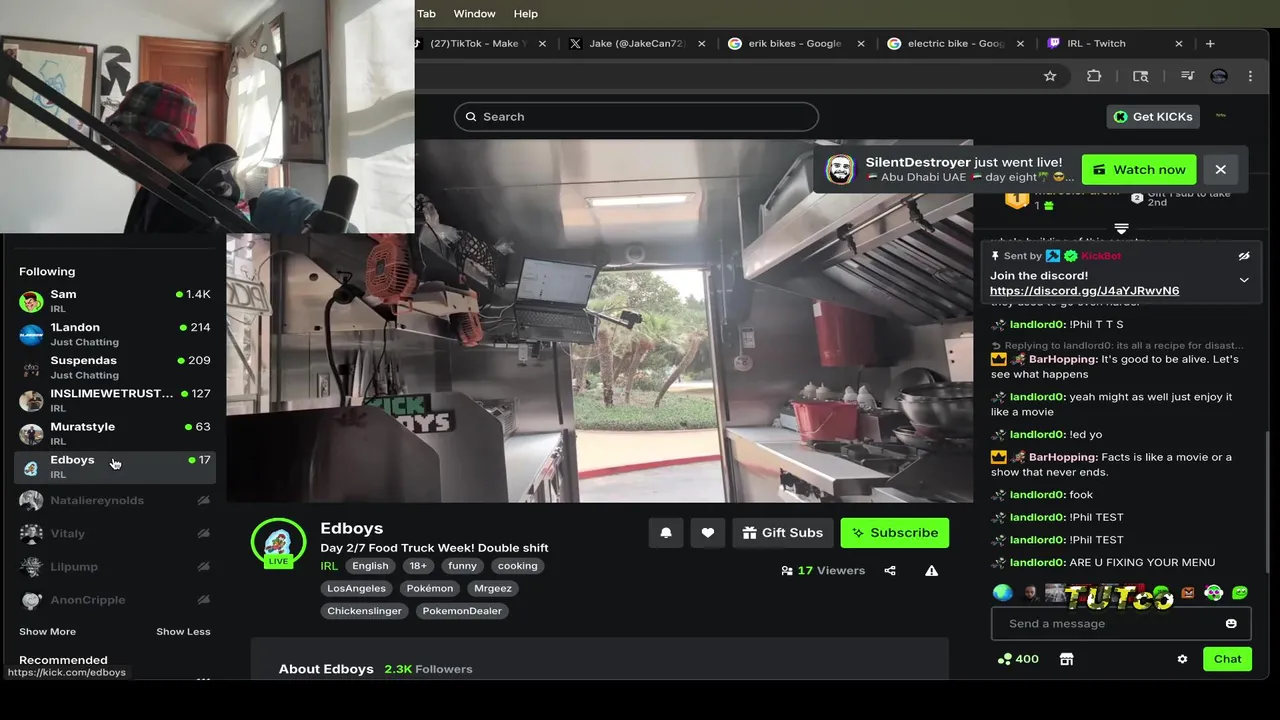Viewport: 1280px width, 720px height.
Task: Switch to the Jake X tab
Action: point(639,43)
